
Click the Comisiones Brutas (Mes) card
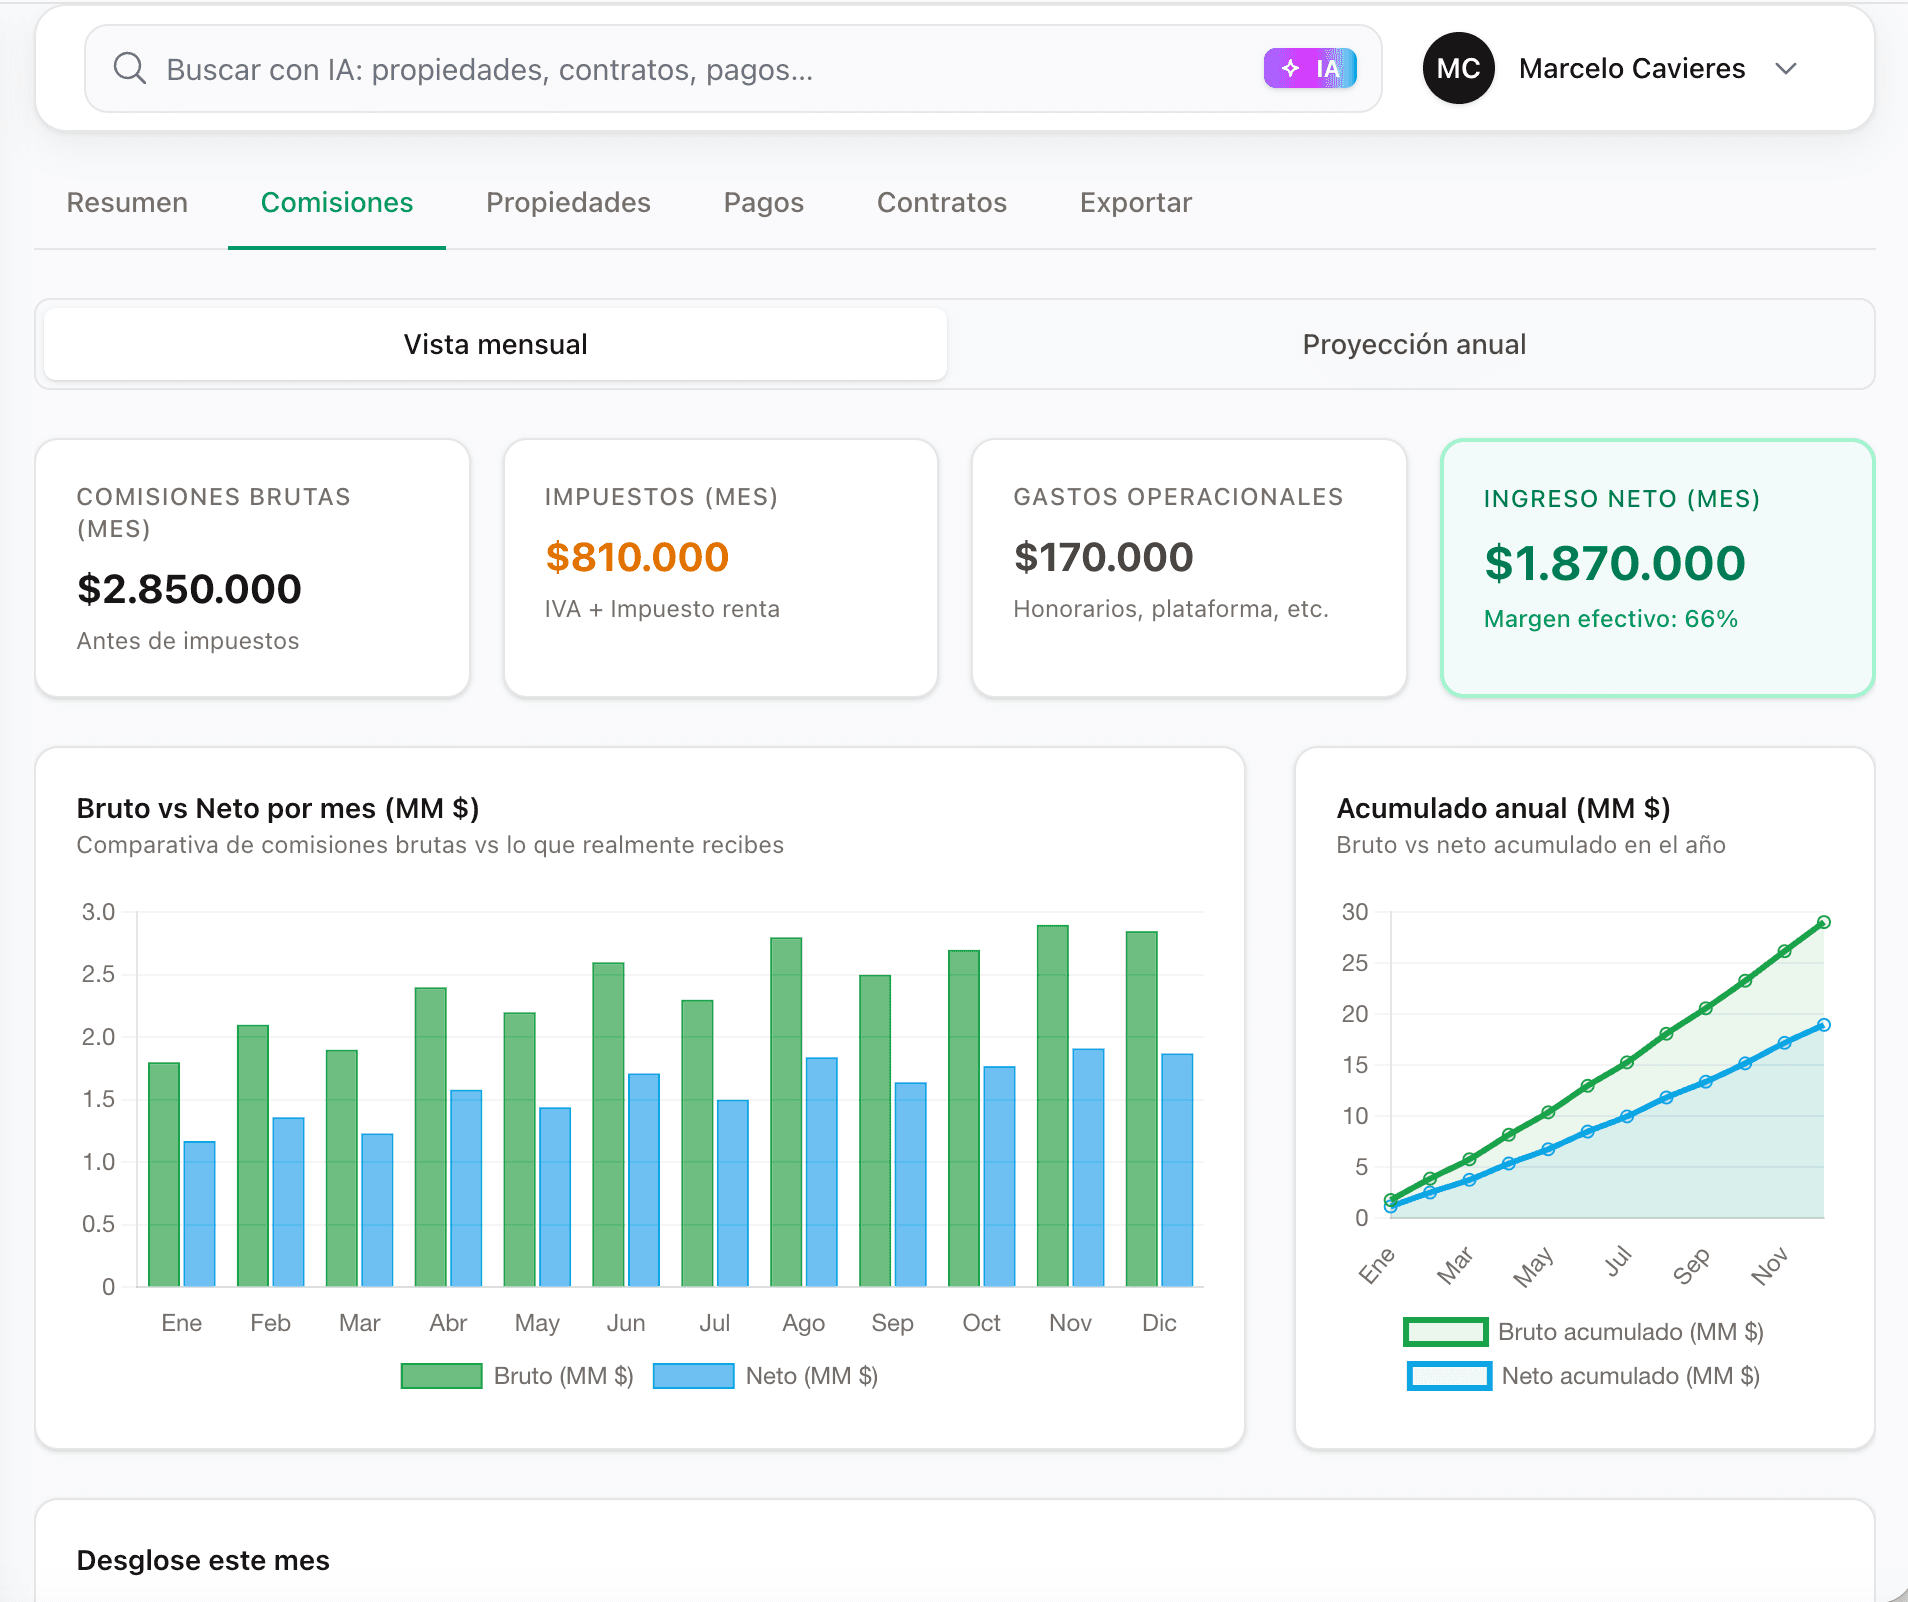(252, 567)
